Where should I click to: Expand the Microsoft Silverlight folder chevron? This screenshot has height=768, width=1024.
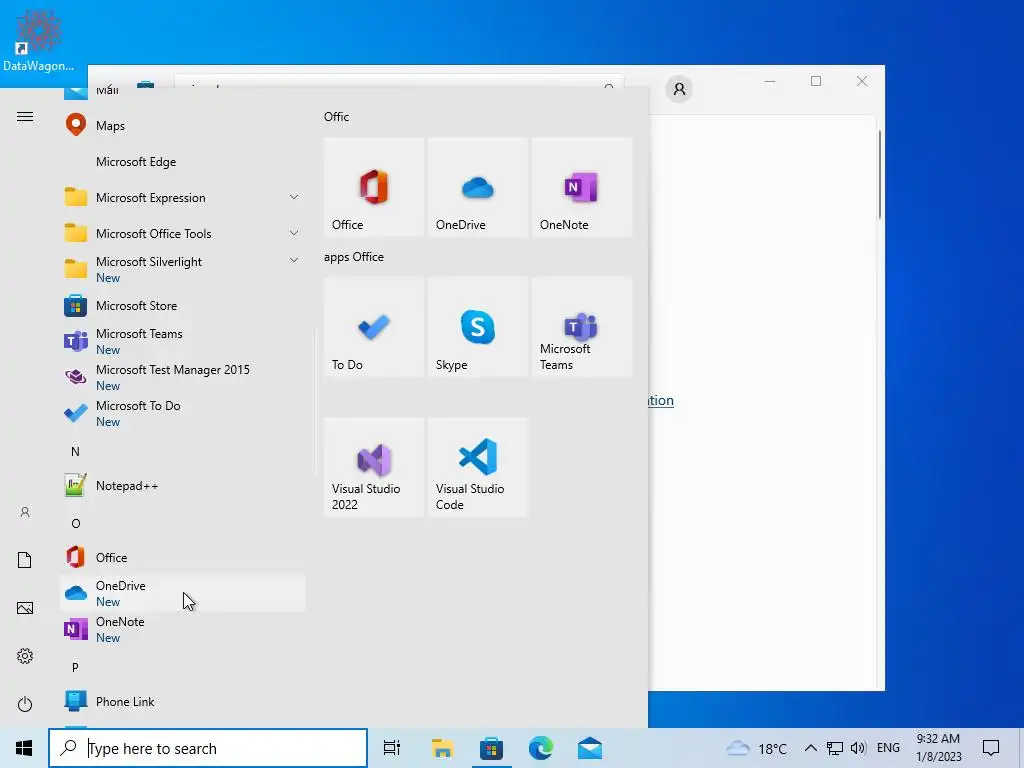point(294,260)
